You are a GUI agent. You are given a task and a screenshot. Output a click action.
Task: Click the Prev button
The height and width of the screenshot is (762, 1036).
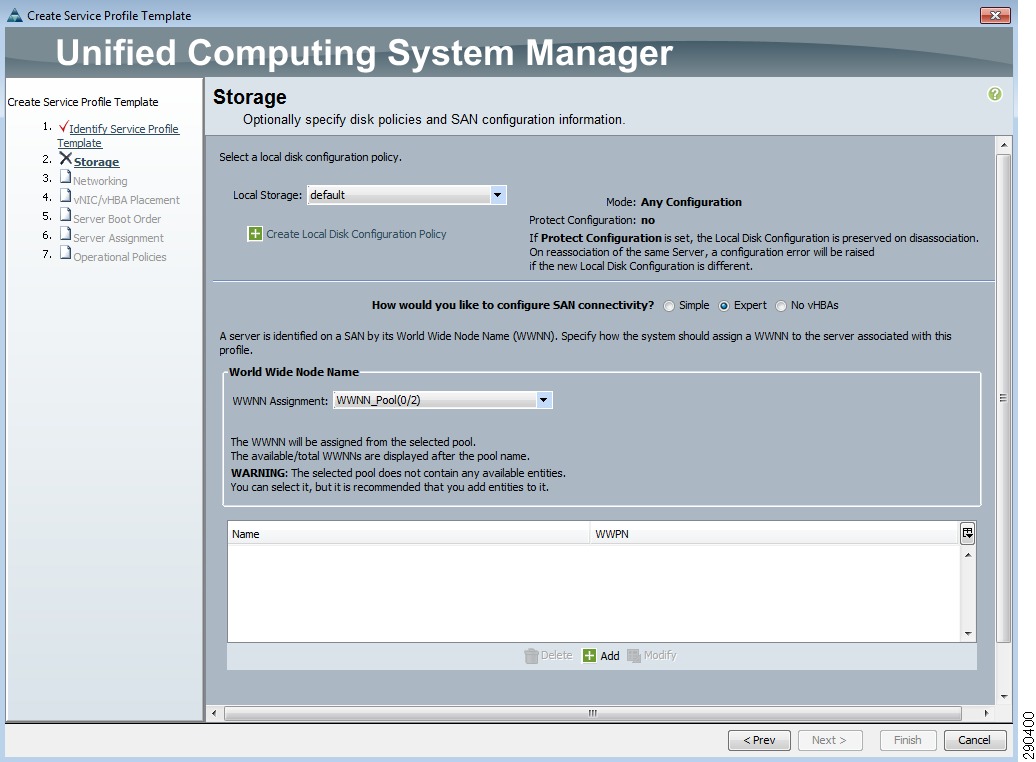click(759, 740)
